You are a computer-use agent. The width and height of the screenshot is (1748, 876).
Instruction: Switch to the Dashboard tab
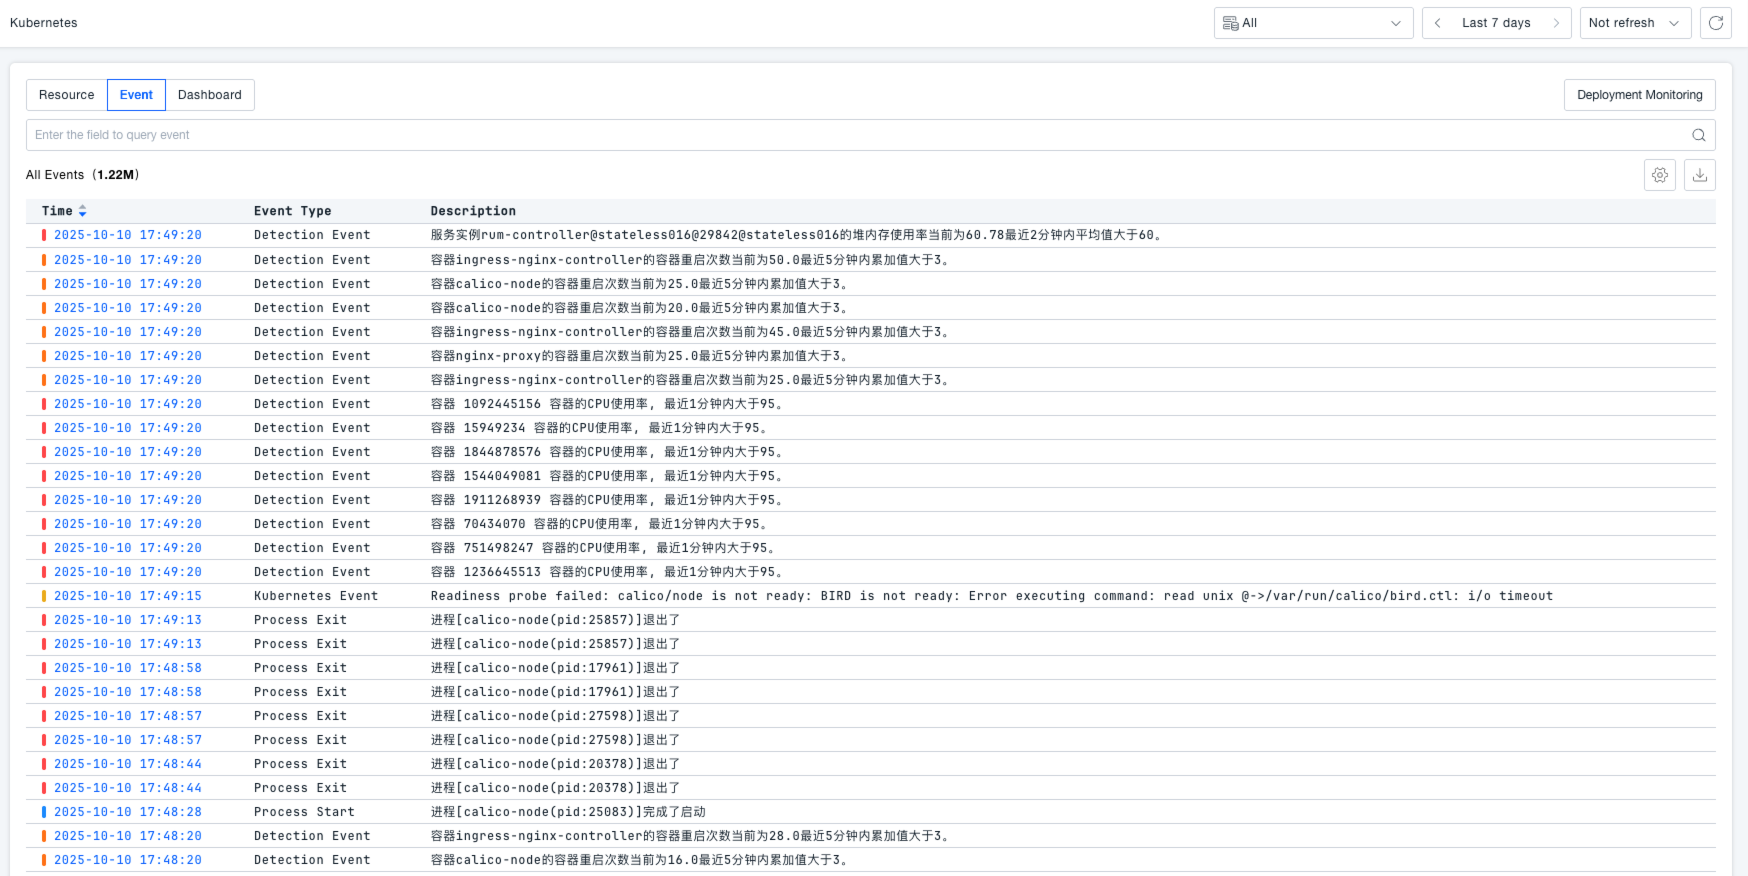[x=210, y=95]
